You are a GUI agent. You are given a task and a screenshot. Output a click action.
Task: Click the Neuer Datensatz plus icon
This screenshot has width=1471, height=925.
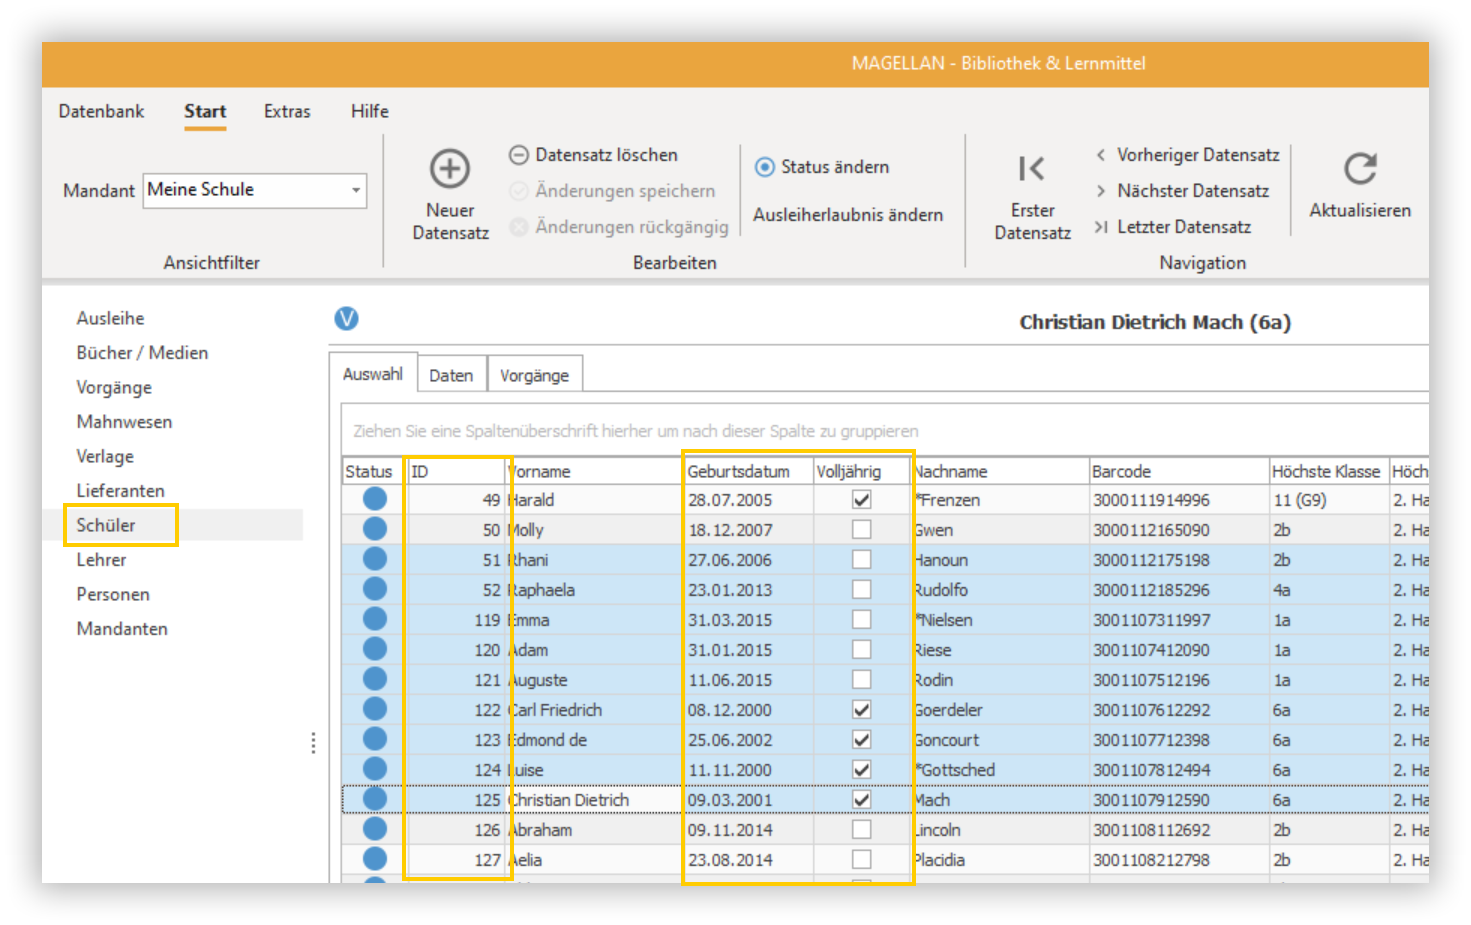click(450, 169)
